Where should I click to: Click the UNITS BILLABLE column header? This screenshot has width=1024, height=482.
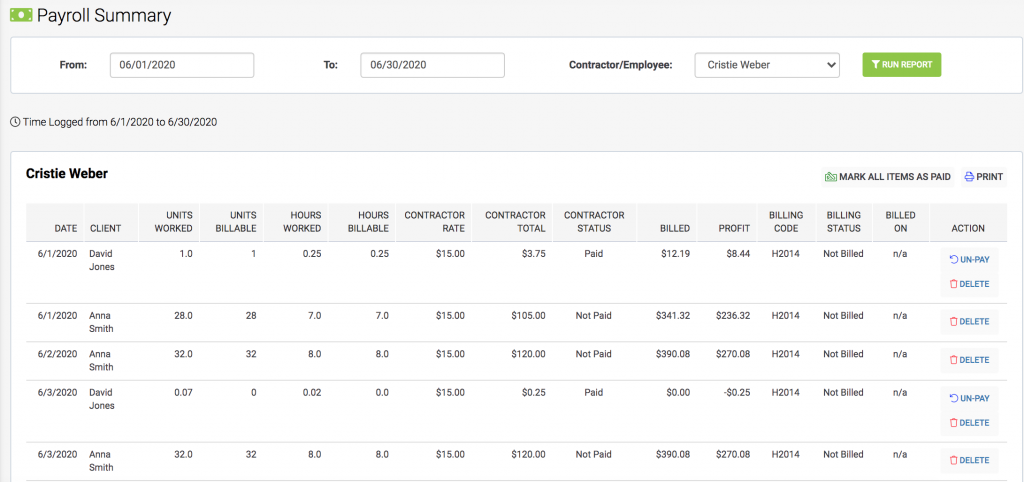pos(233,222)
